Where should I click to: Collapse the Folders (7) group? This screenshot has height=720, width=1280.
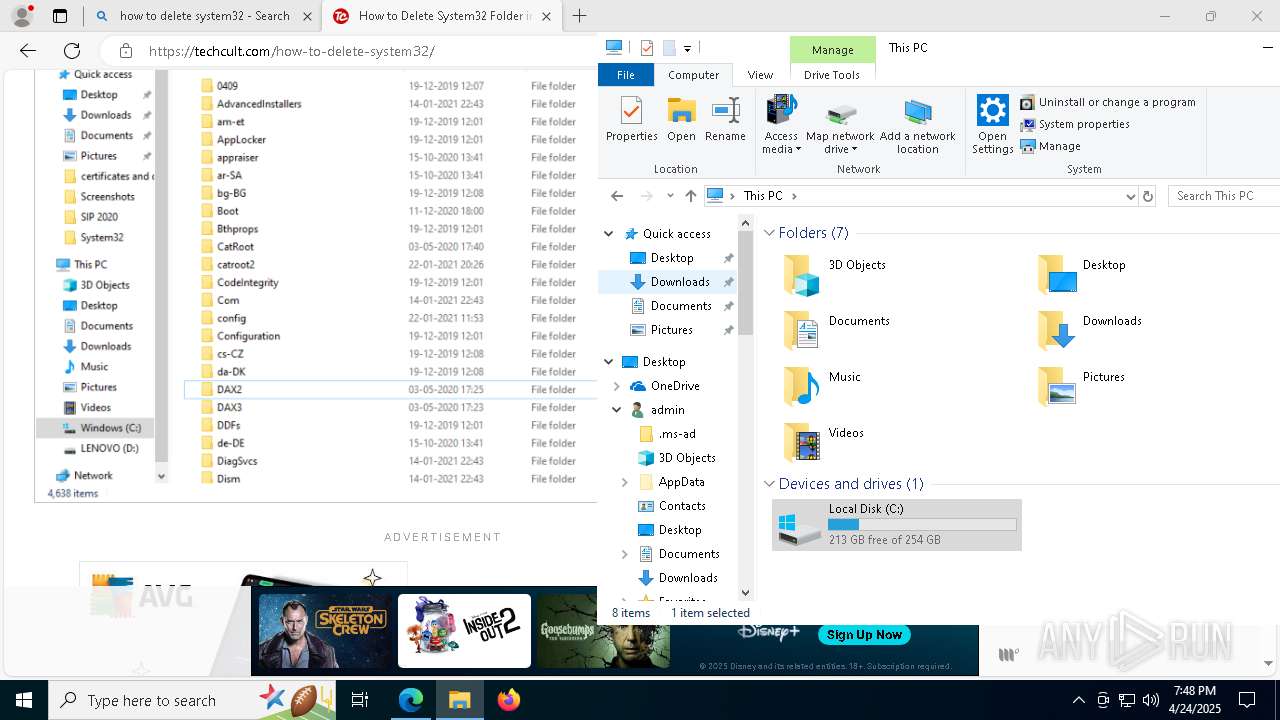coord(770,233)
